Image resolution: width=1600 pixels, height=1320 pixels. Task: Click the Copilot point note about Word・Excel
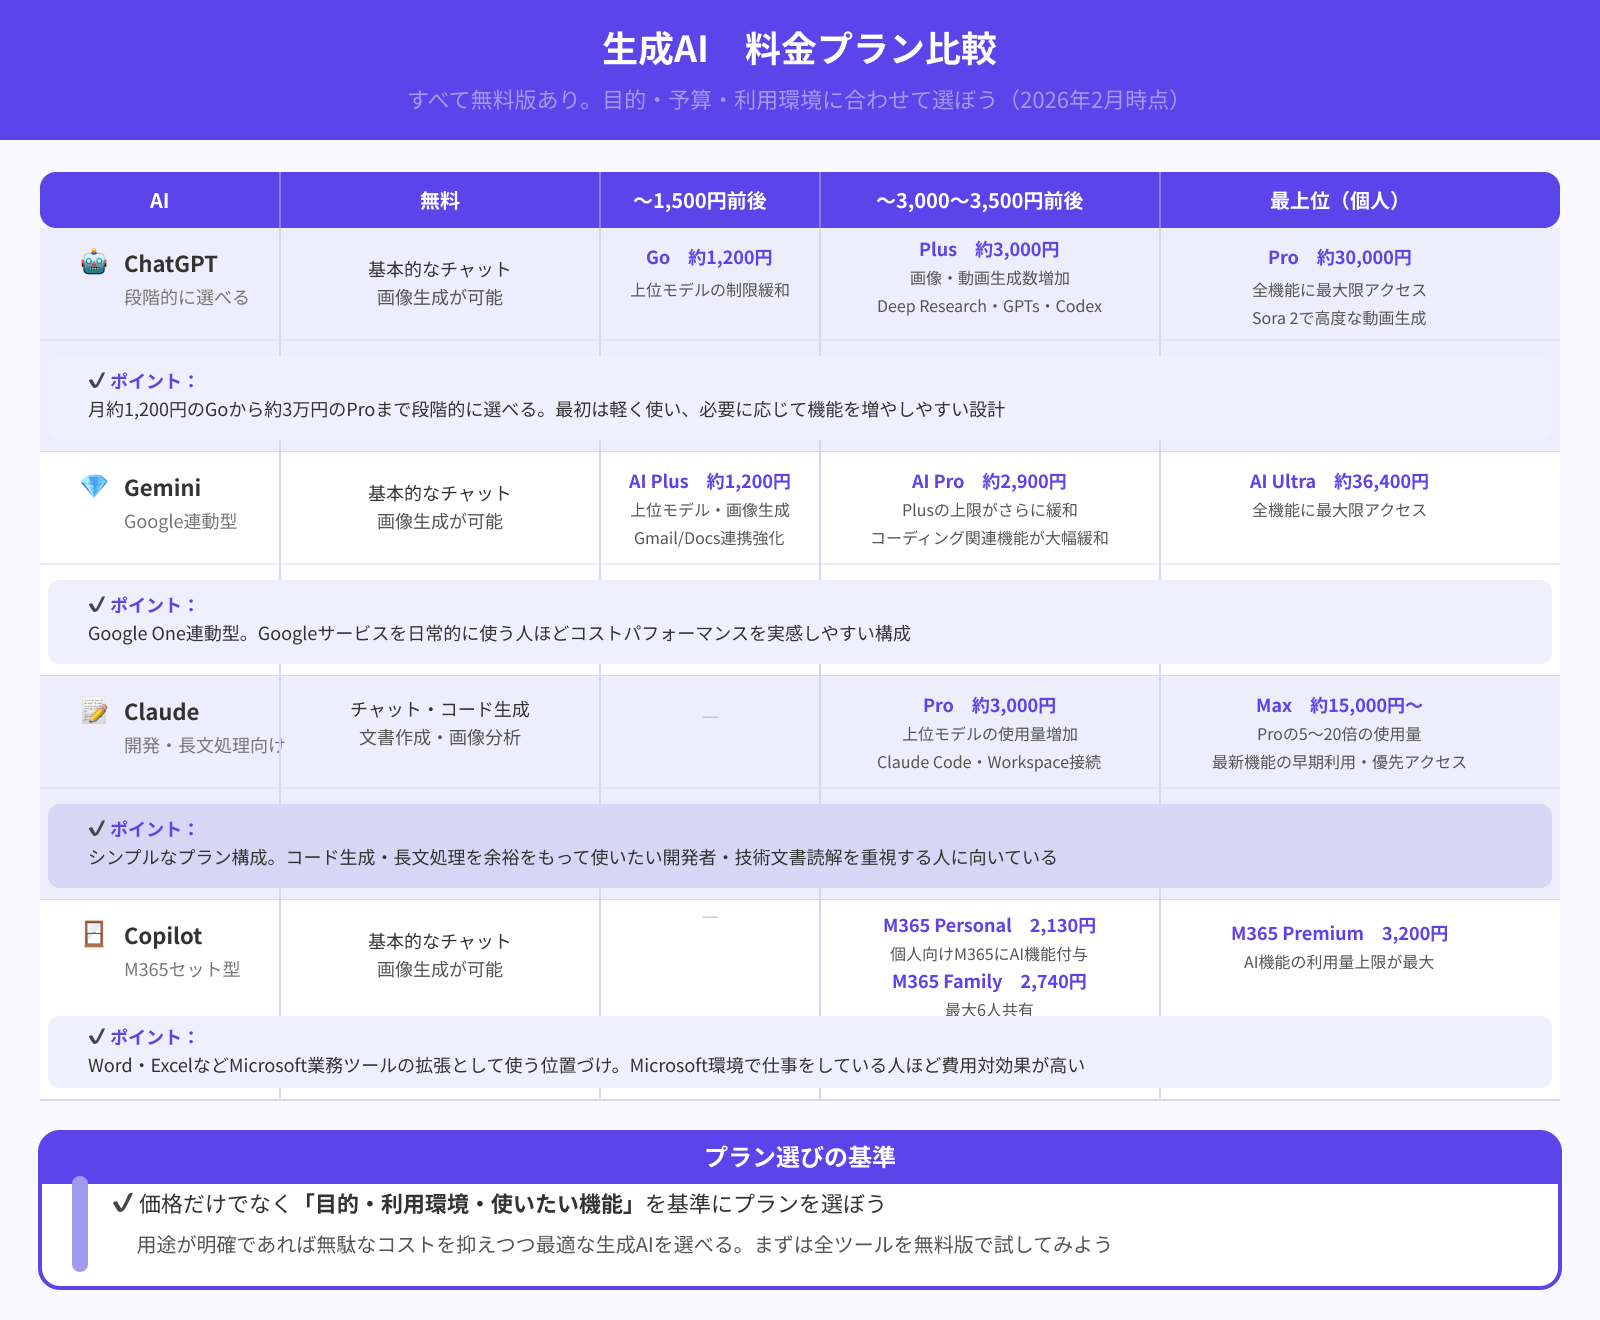pyautogui.click(x=586, y=1066)
